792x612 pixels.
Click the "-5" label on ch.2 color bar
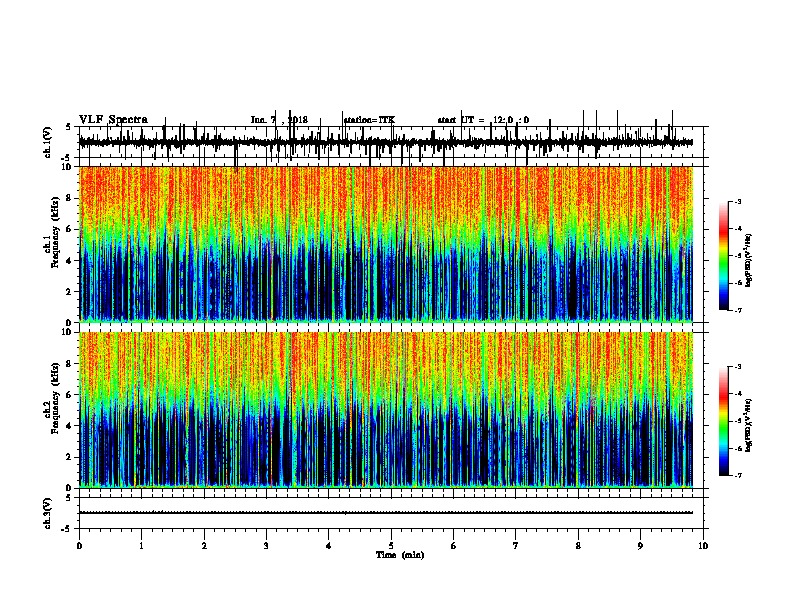coord(738,421)
